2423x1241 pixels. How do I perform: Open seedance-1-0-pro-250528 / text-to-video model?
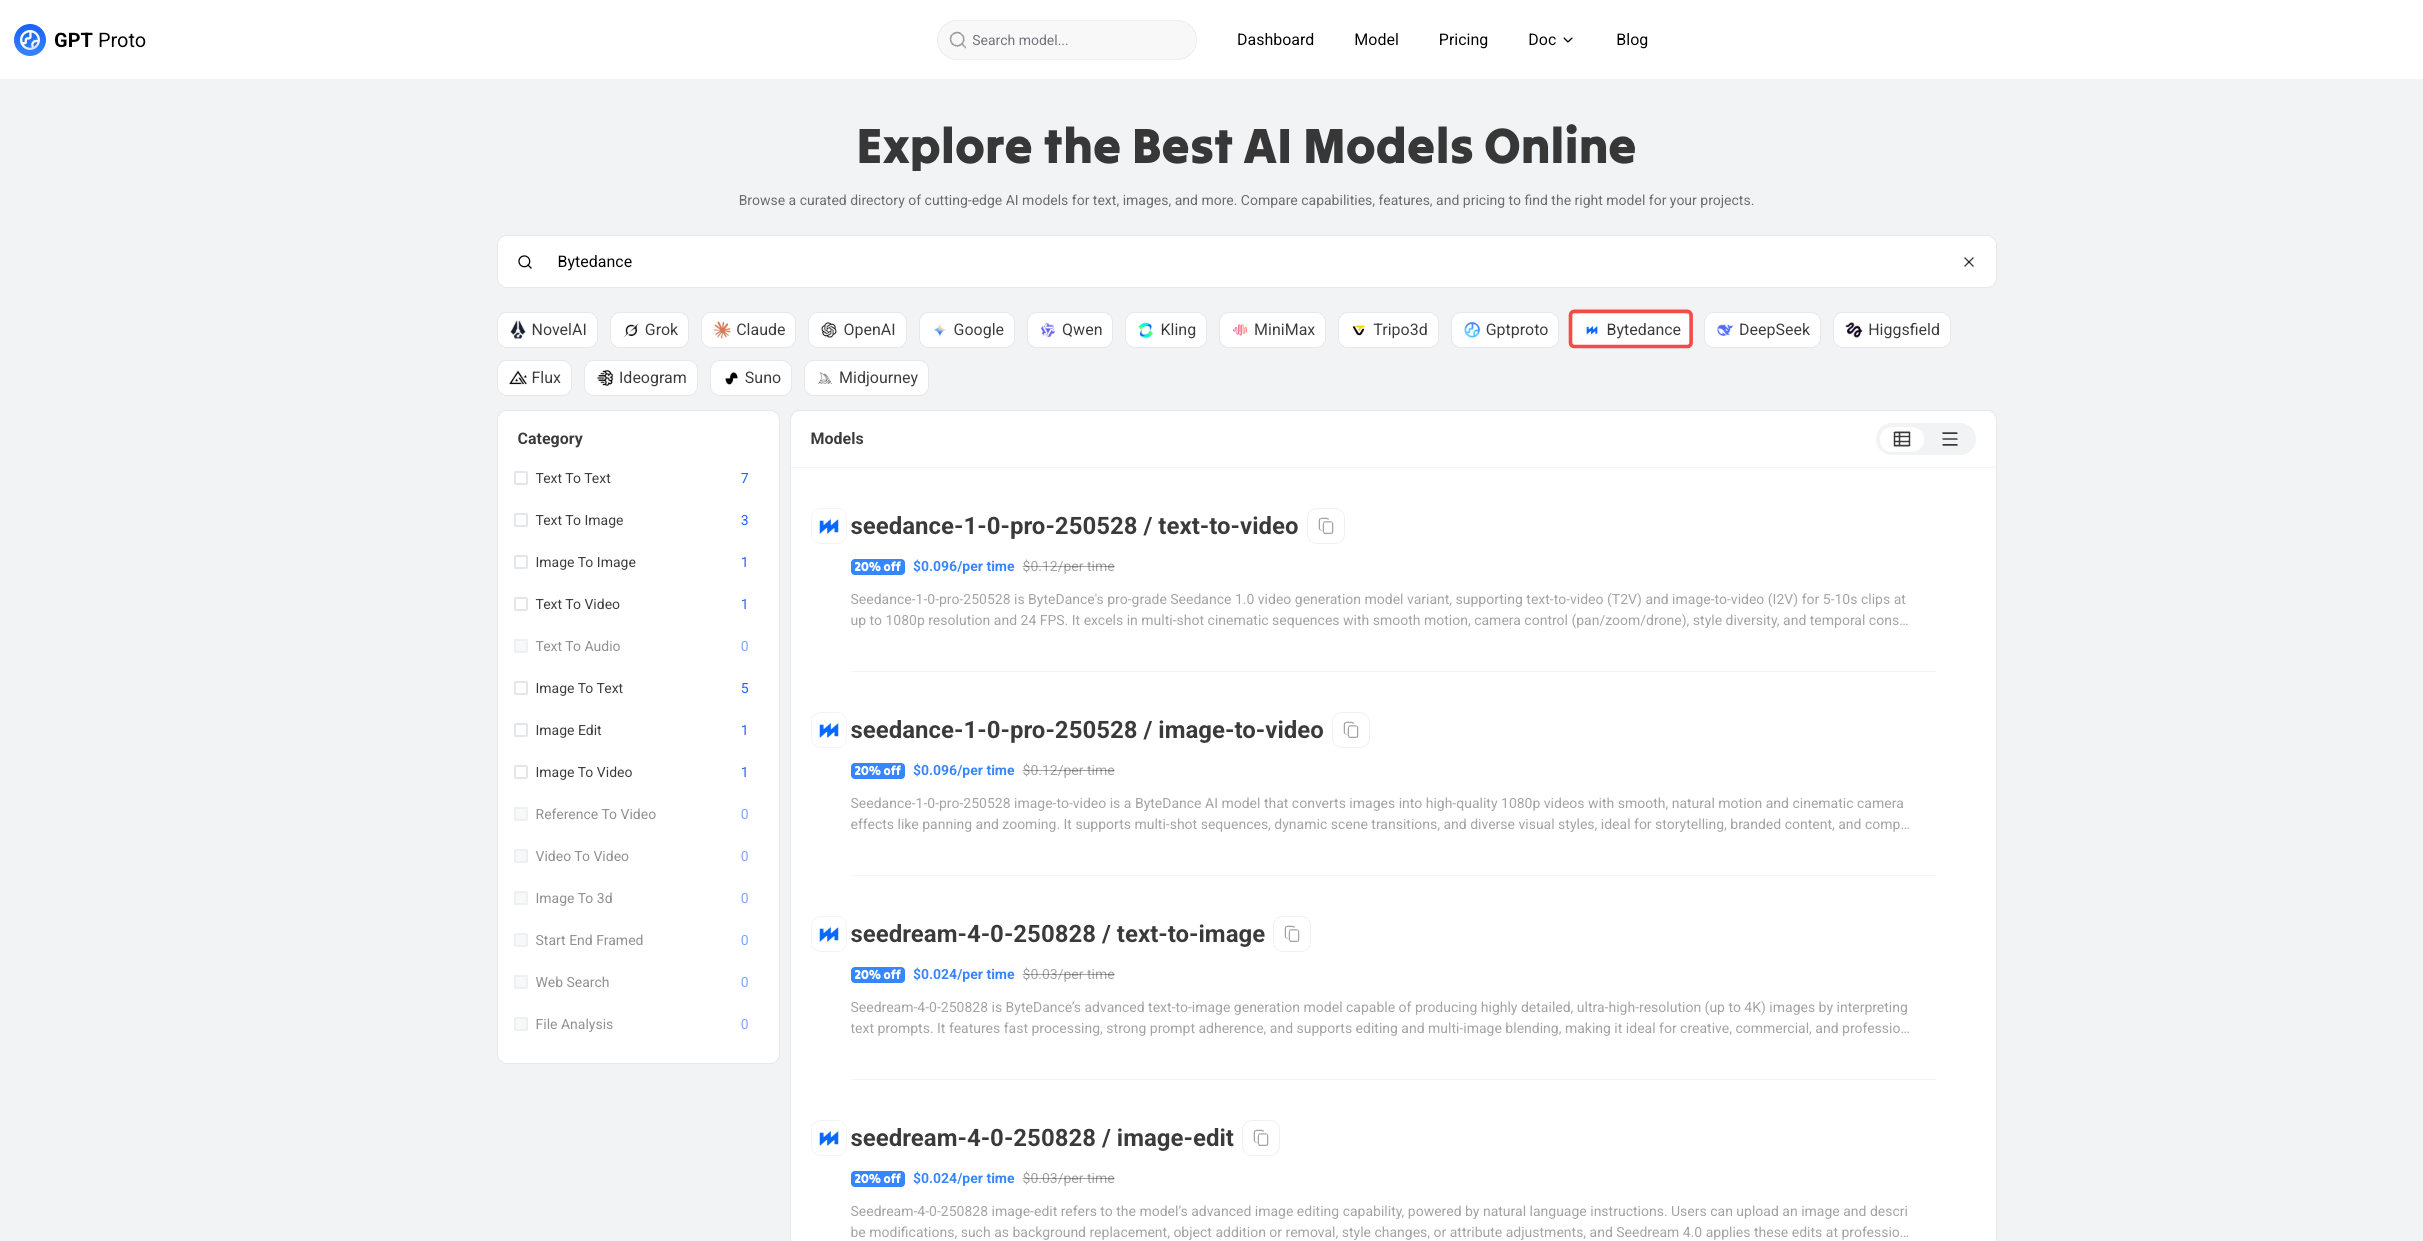pyautogui.click(x=1074, y=526)
